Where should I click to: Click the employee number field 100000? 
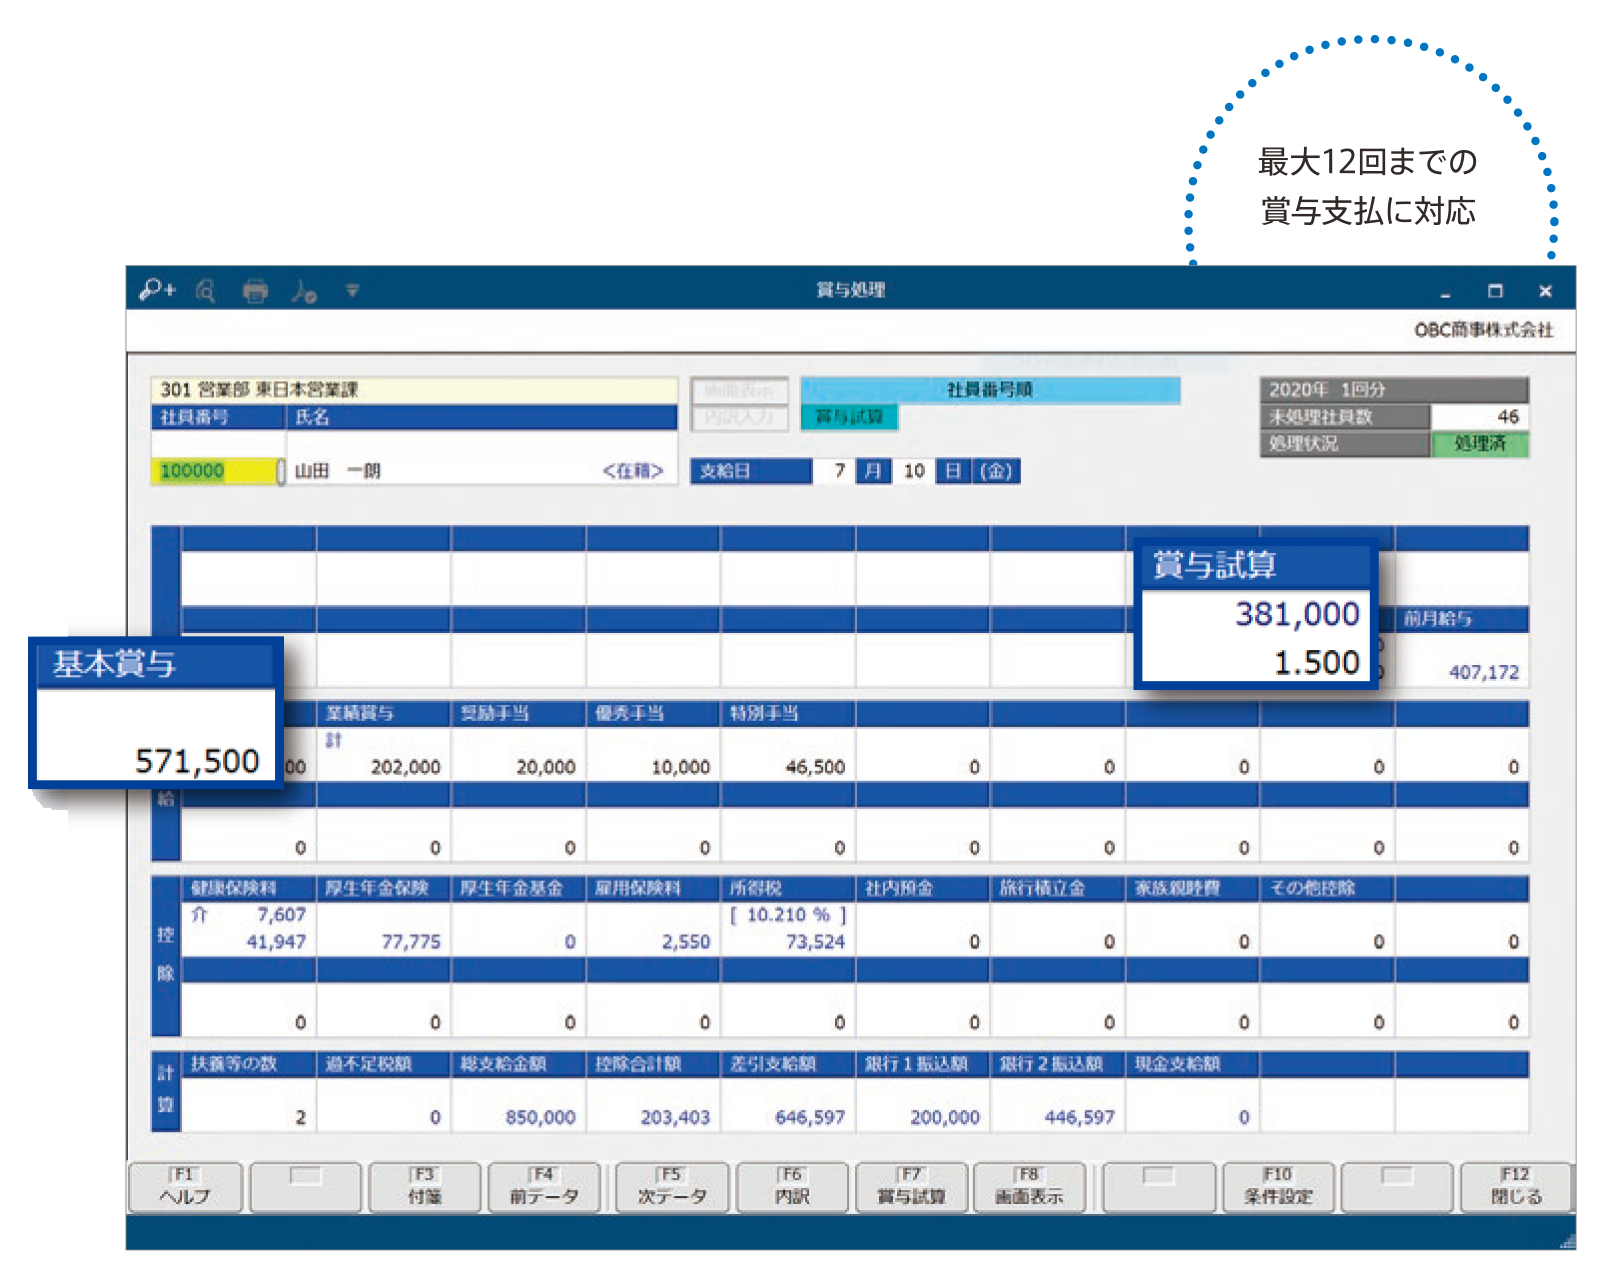click(213, 471)
